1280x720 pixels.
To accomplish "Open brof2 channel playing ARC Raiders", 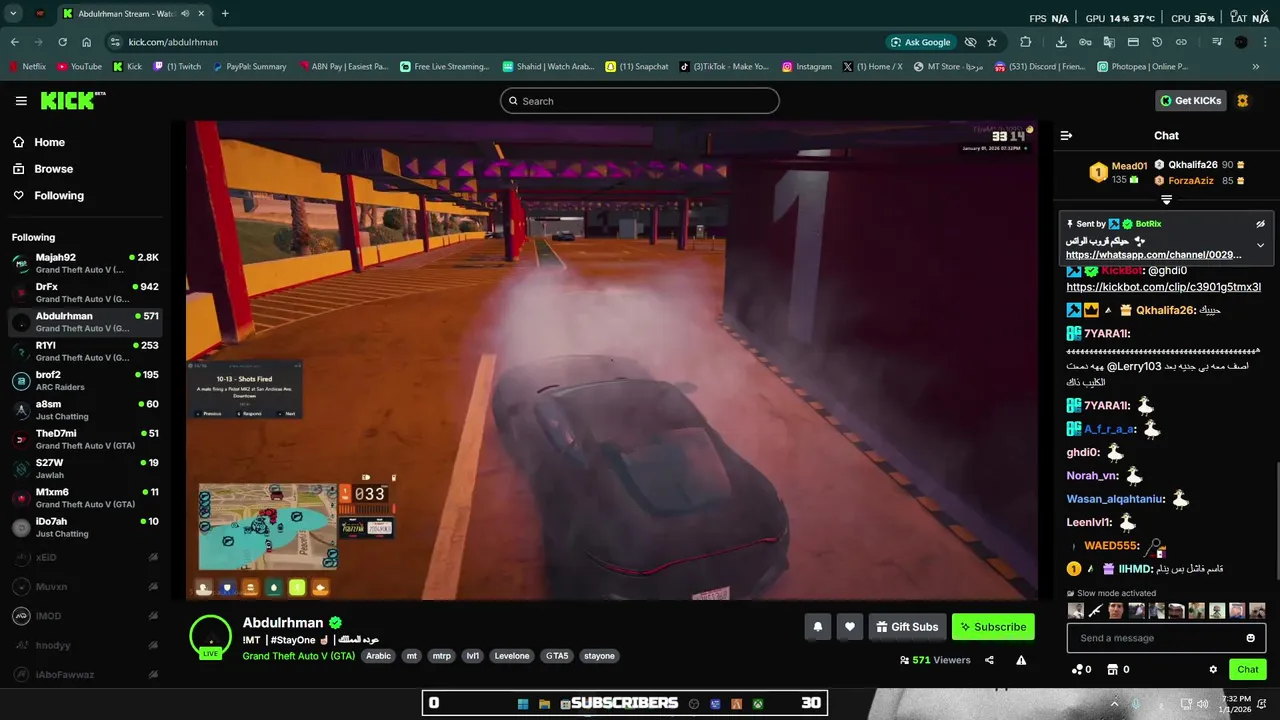I will coord(85,381).
